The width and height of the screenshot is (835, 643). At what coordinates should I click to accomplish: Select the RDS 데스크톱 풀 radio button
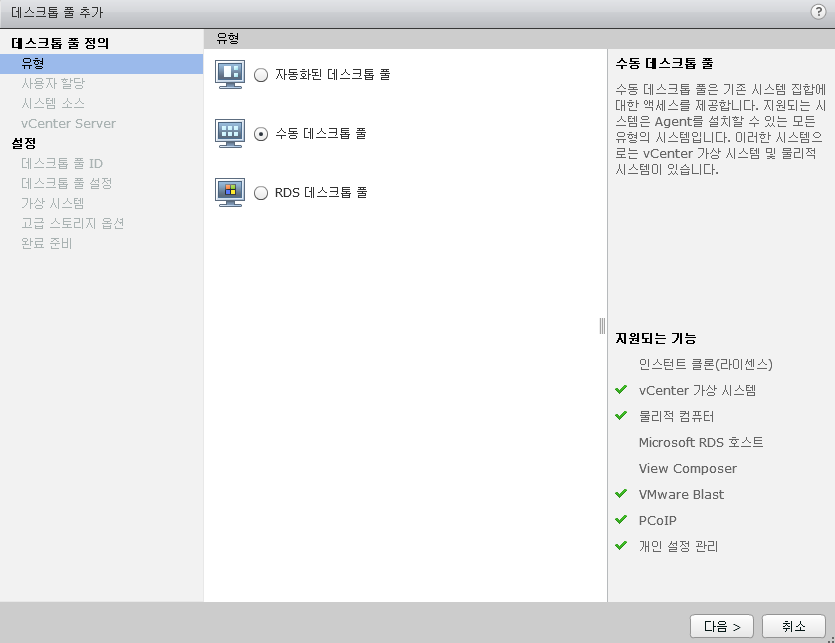[261, 193]
